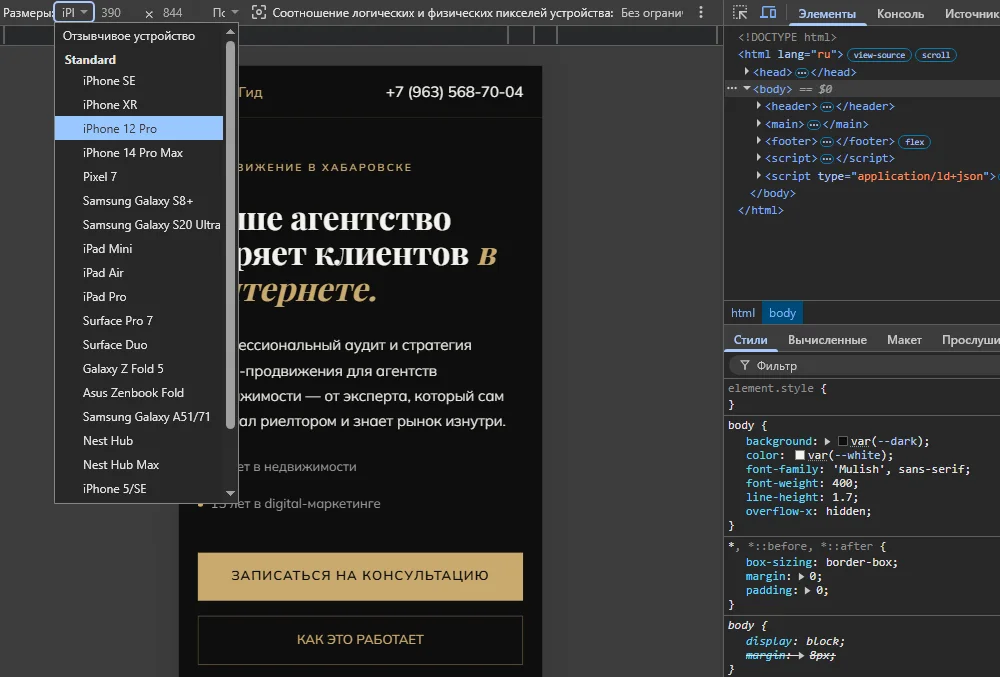The height and width of the screenshot is (677, 1000).
Task: Select Samsung Galaxy A51/71 device
Action: 139,417
